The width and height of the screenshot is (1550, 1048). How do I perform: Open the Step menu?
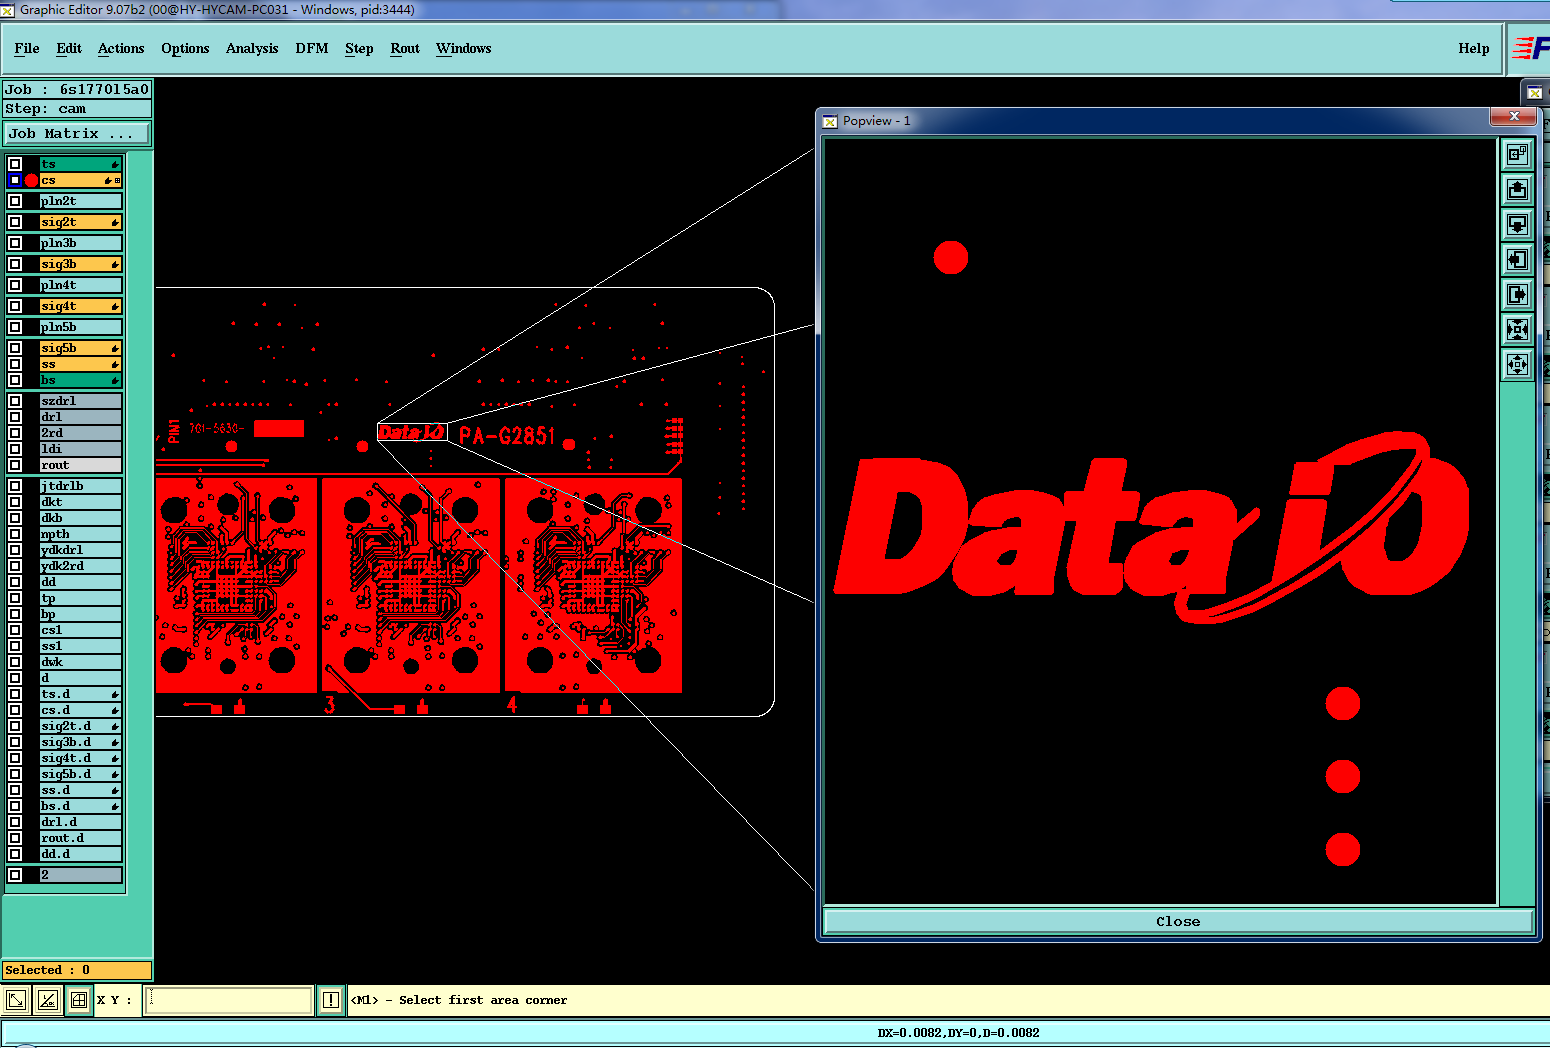point(359,48)
